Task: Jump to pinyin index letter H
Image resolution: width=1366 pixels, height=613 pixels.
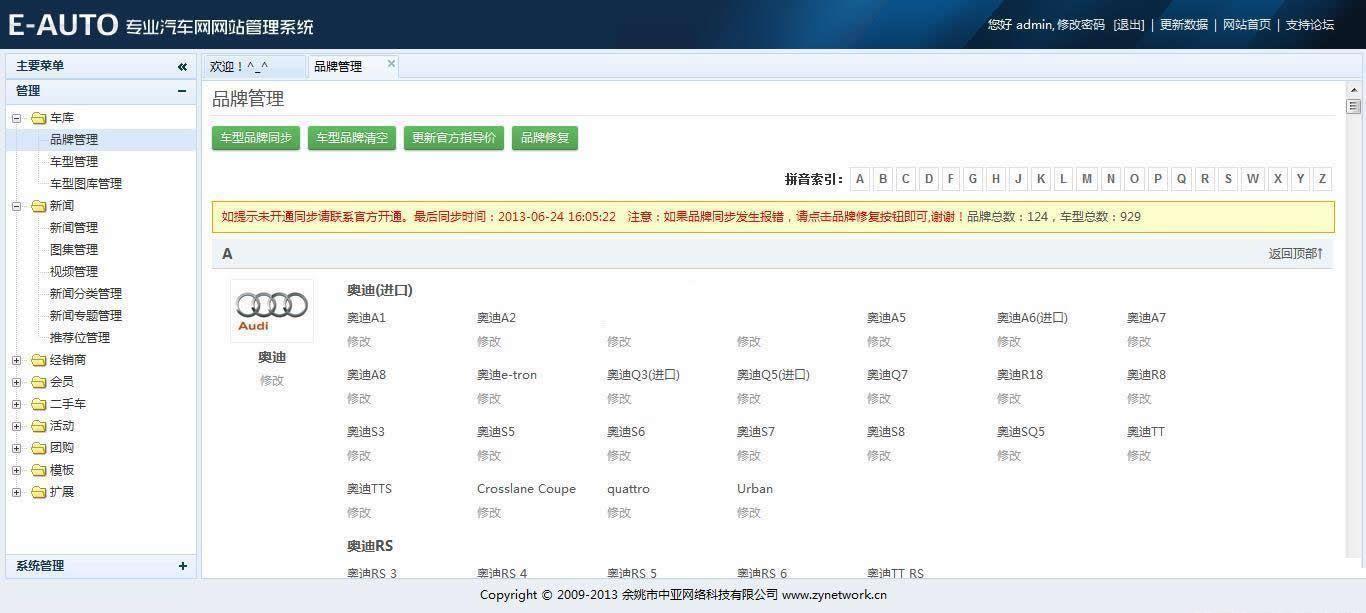Action: click(x=995, y=179)
